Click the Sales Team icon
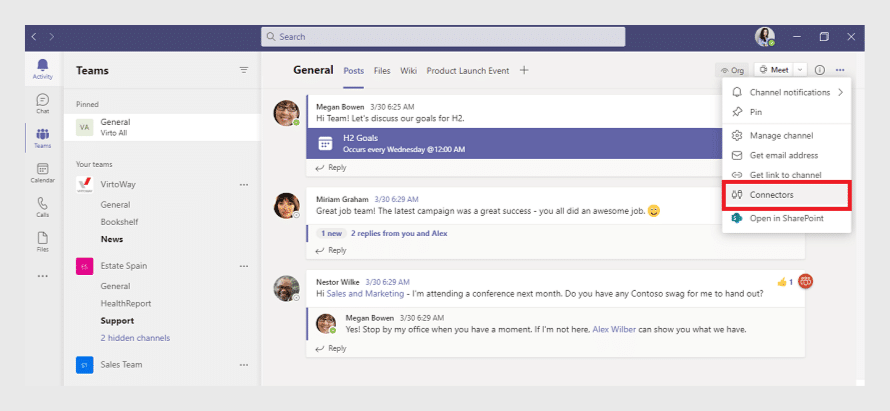Viewport: 890px width, 411px height. 85,364
